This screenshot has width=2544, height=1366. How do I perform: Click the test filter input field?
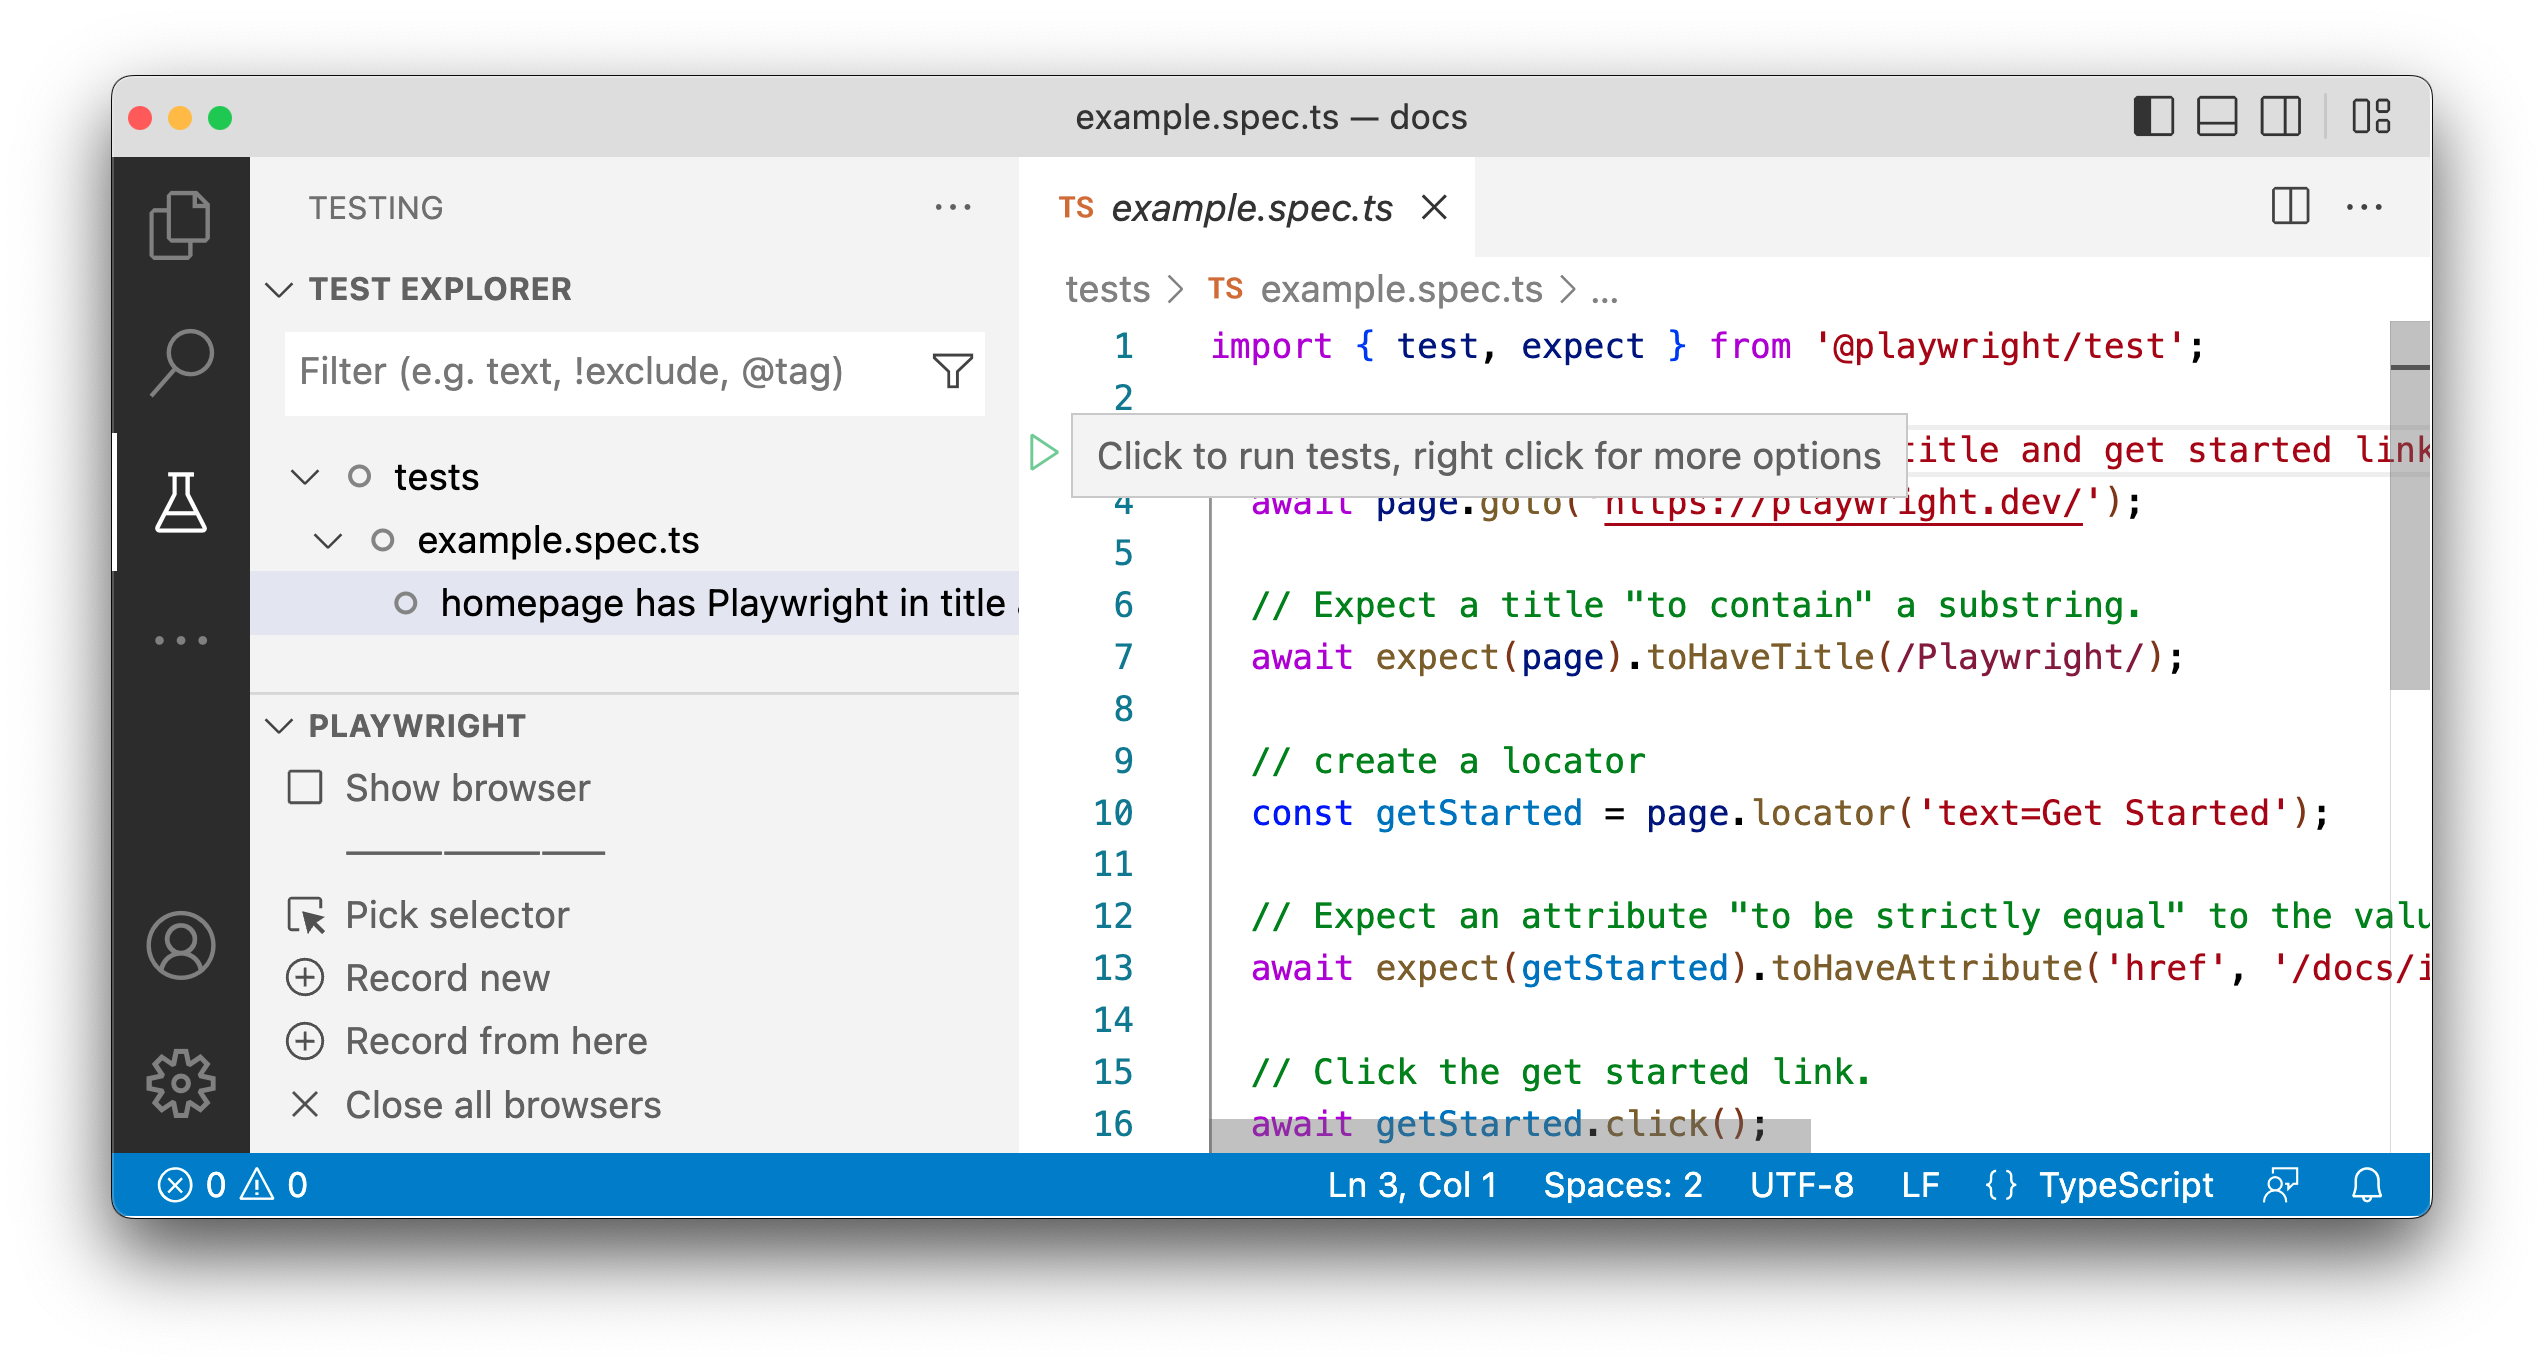(x=600, y=372)
